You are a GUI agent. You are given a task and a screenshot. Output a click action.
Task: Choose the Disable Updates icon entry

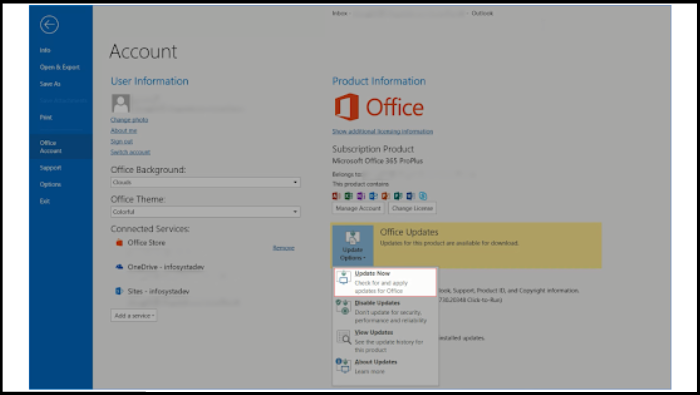point(343,307)
